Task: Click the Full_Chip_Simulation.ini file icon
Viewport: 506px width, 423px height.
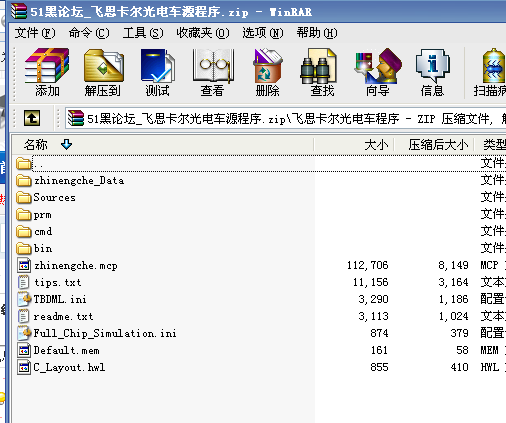Action: pos(24,333)
